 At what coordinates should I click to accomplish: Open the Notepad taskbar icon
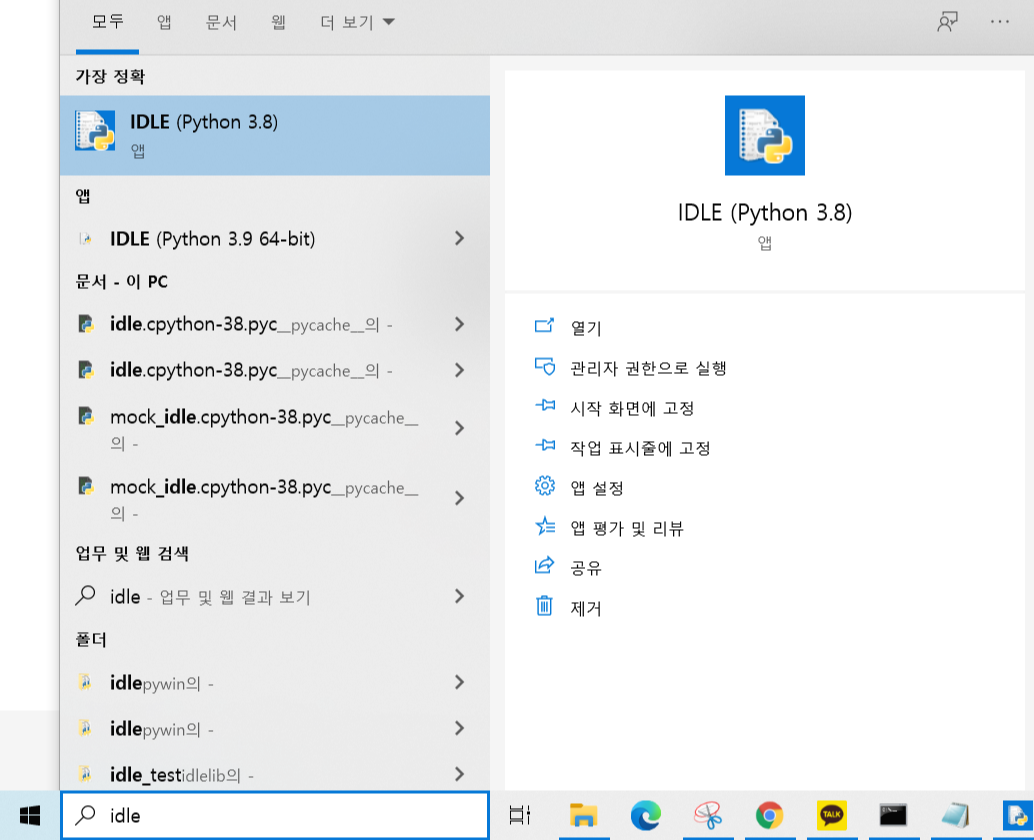click(955, 816)
